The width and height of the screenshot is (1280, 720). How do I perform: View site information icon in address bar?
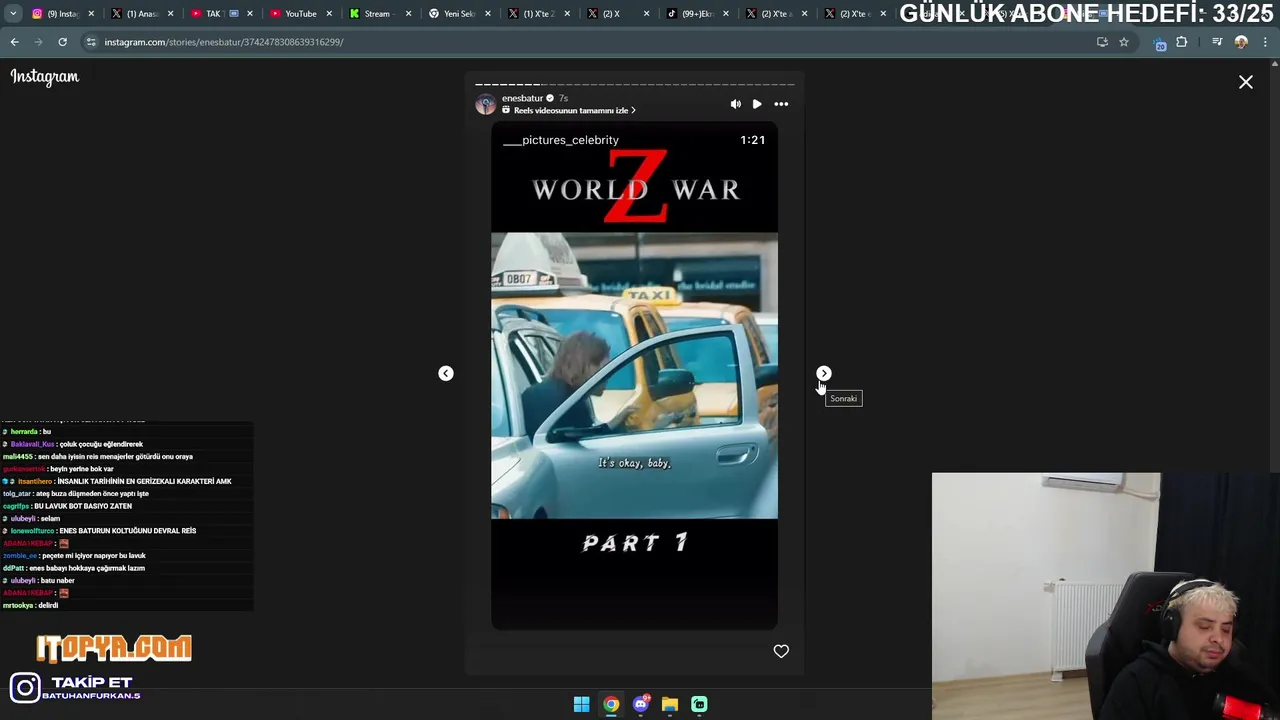[x=91, y=42]
